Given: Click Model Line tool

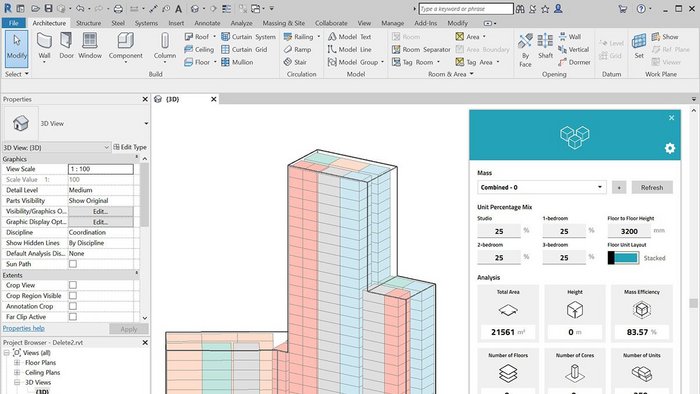Looking at the screenshot, I should click(350, 50).
